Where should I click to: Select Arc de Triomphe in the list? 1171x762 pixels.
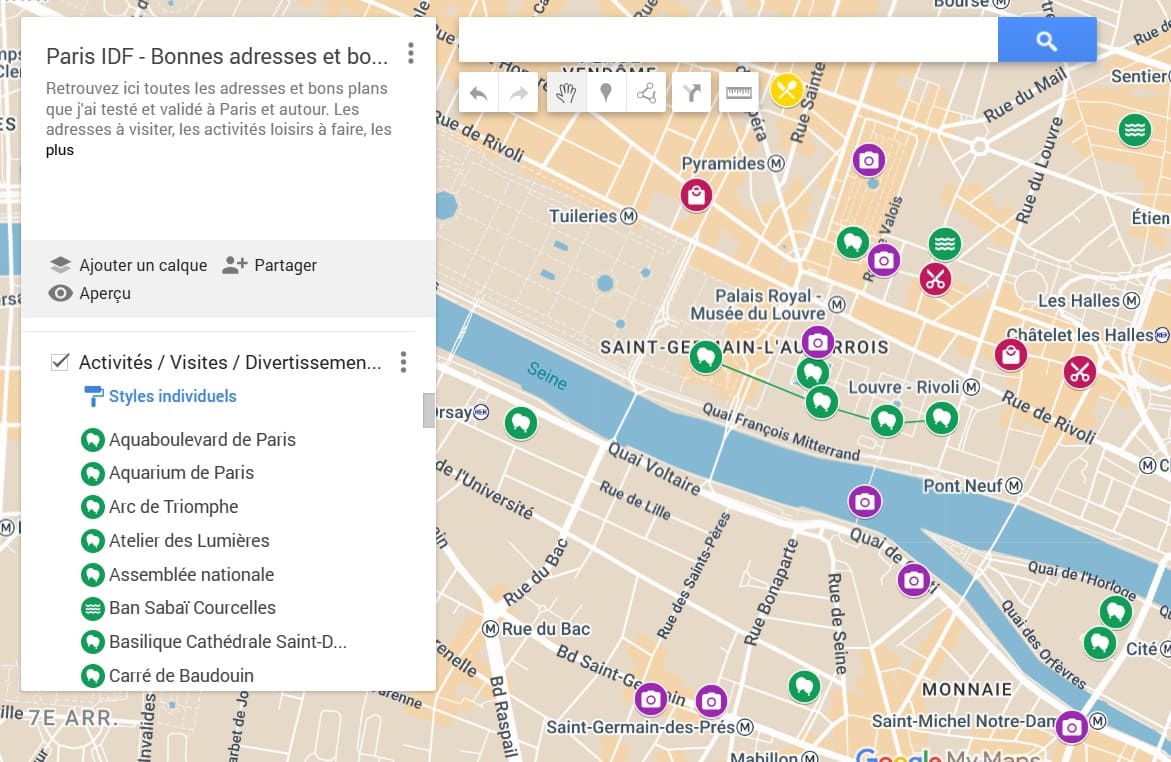173,507
